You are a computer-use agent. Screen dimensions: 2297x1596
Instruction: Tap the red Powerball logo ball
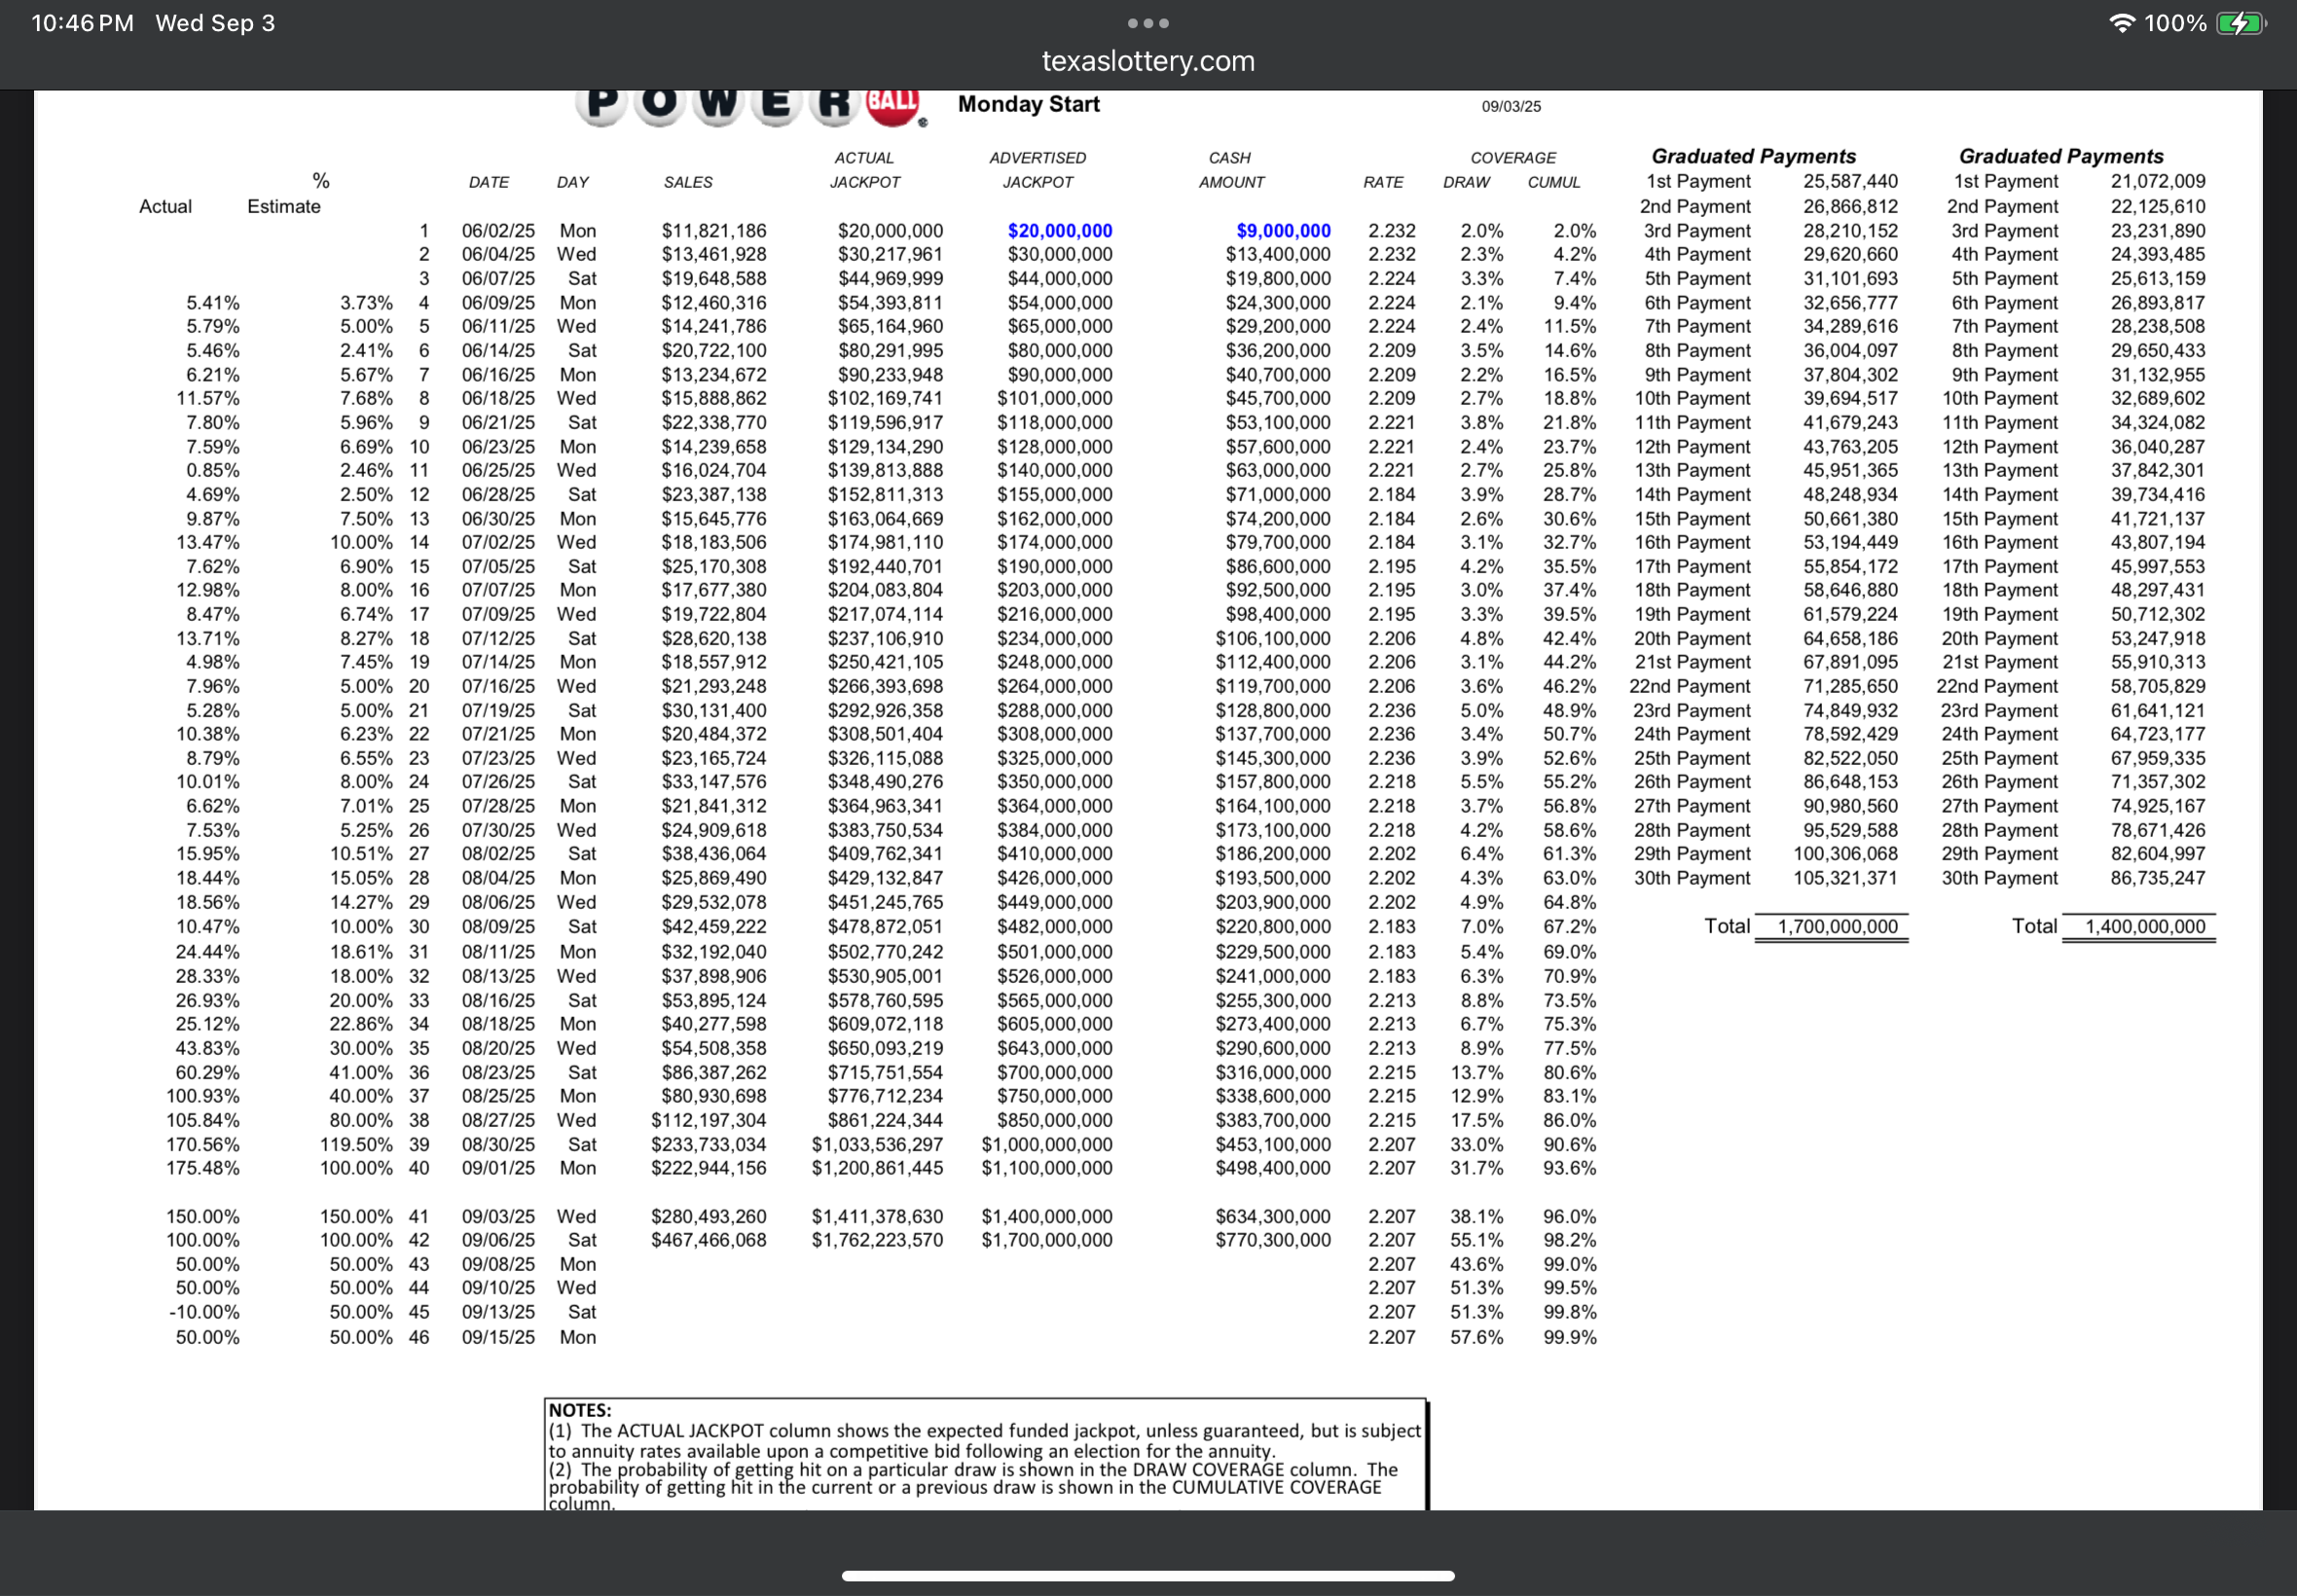[x=893, y=103]
